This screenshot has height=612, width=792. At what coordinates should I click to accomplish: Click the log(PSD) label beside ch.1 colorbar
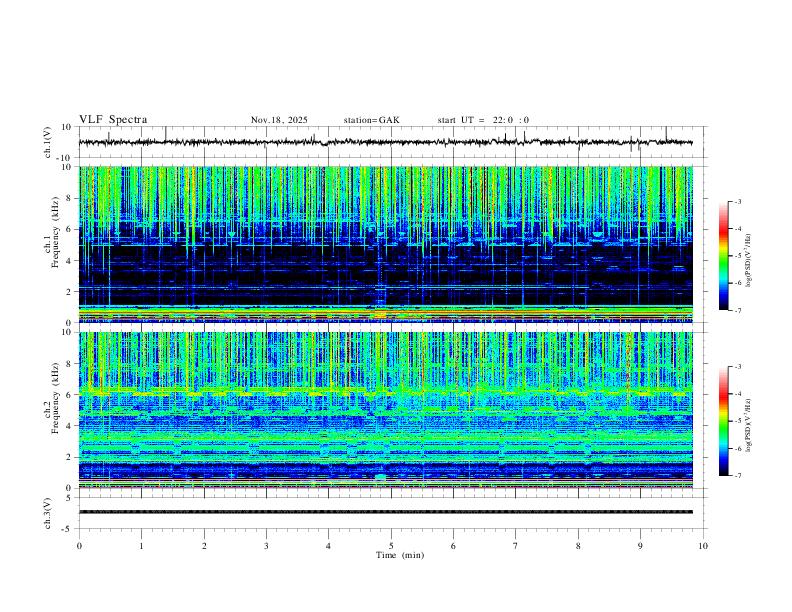tap(748, 261)
